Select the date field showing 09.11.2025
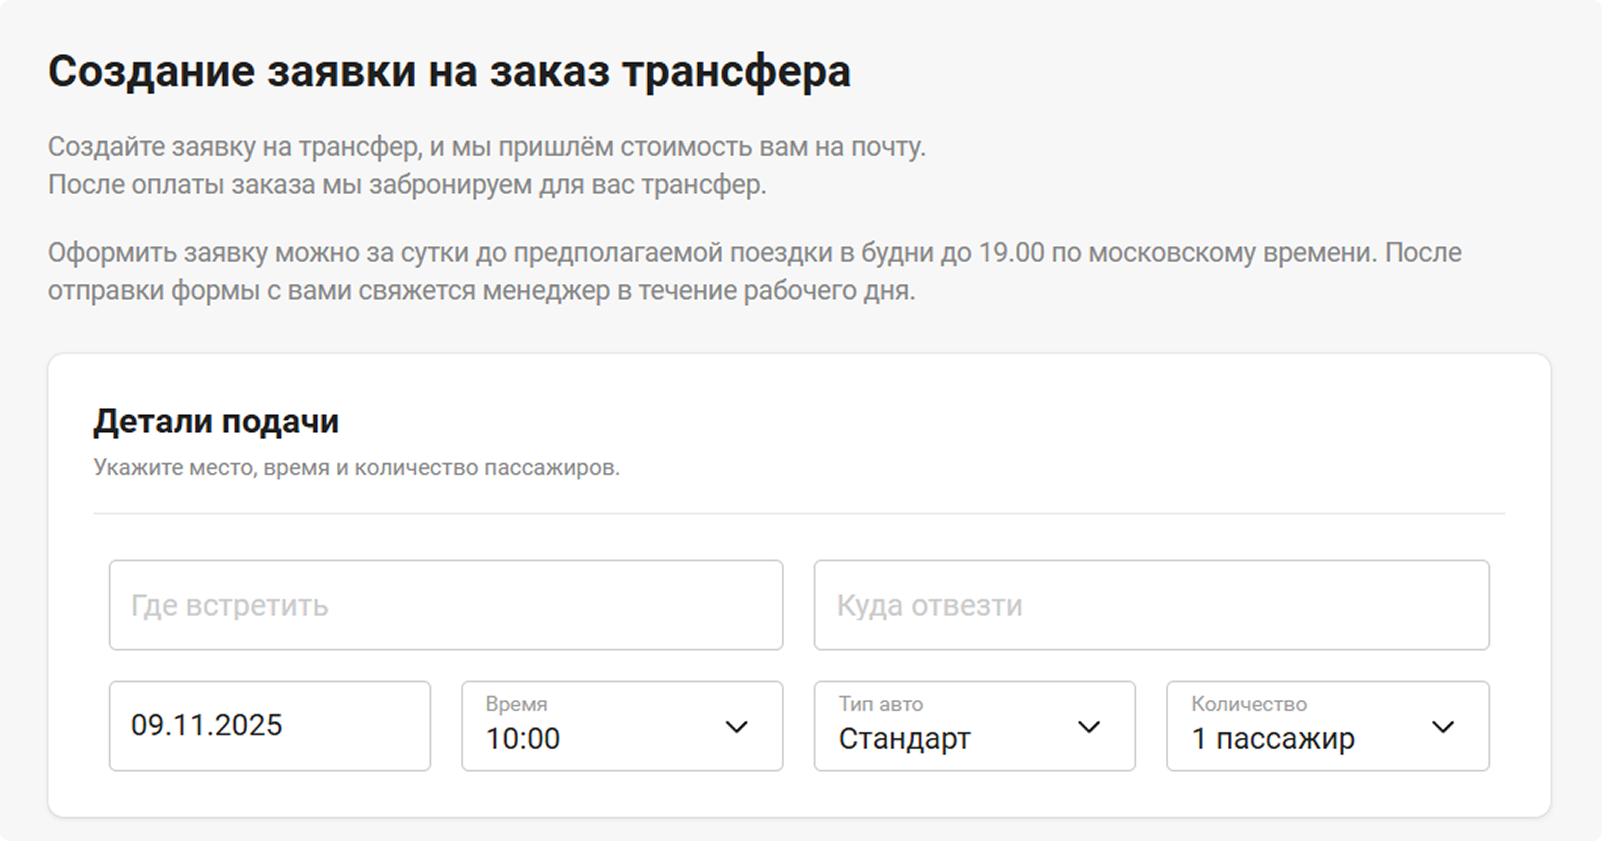 [x=269, y=726]
